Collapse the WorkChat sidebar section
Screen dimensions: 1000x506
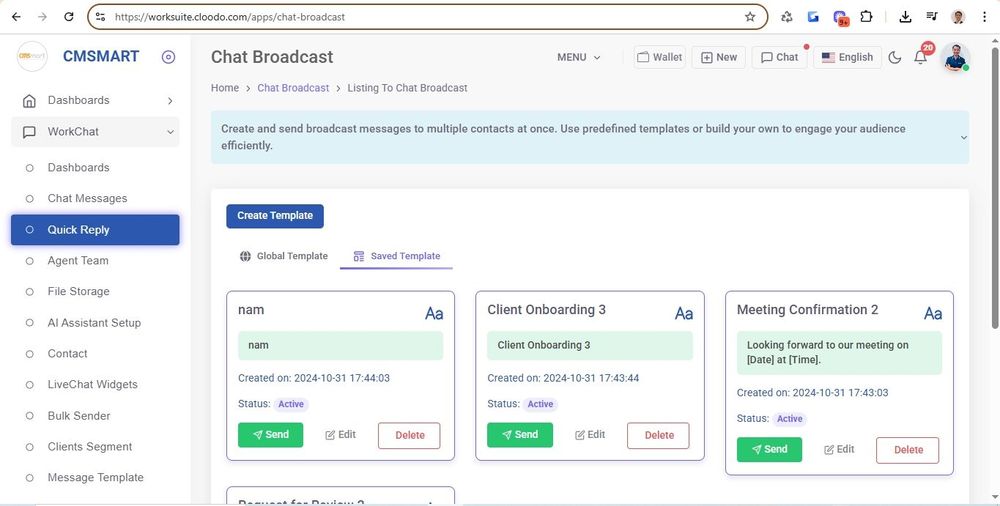(170, 132)
